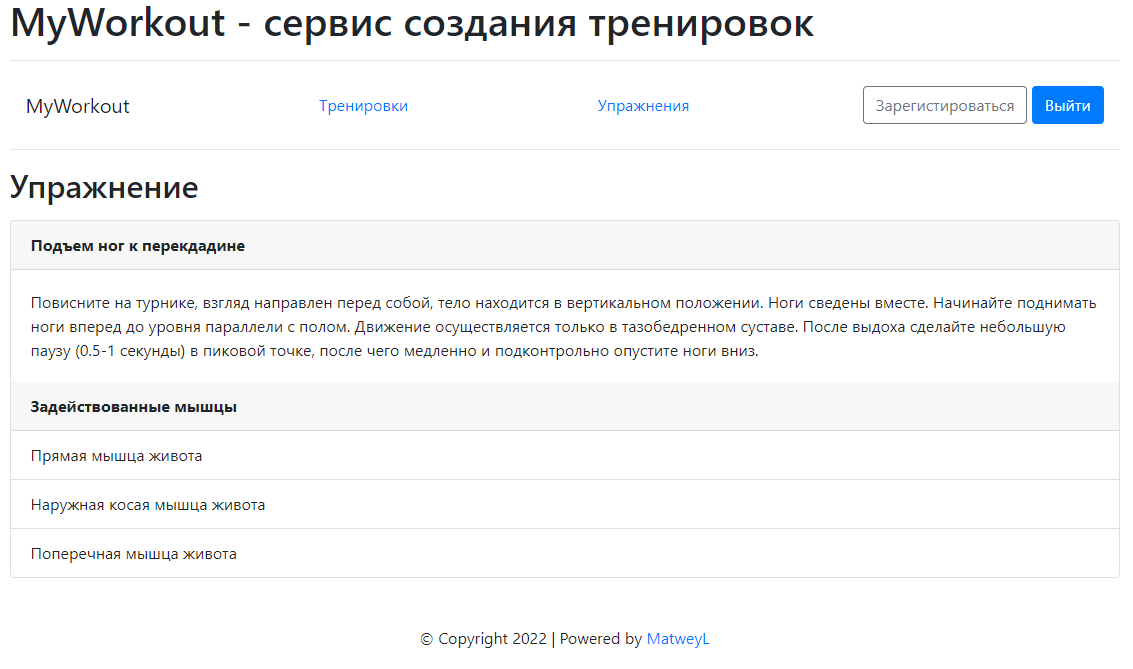The height and width of the screenshot is (669, 1133).
Task: Select the Наружная косая мышца живота entry
Action: click(146, 504)
